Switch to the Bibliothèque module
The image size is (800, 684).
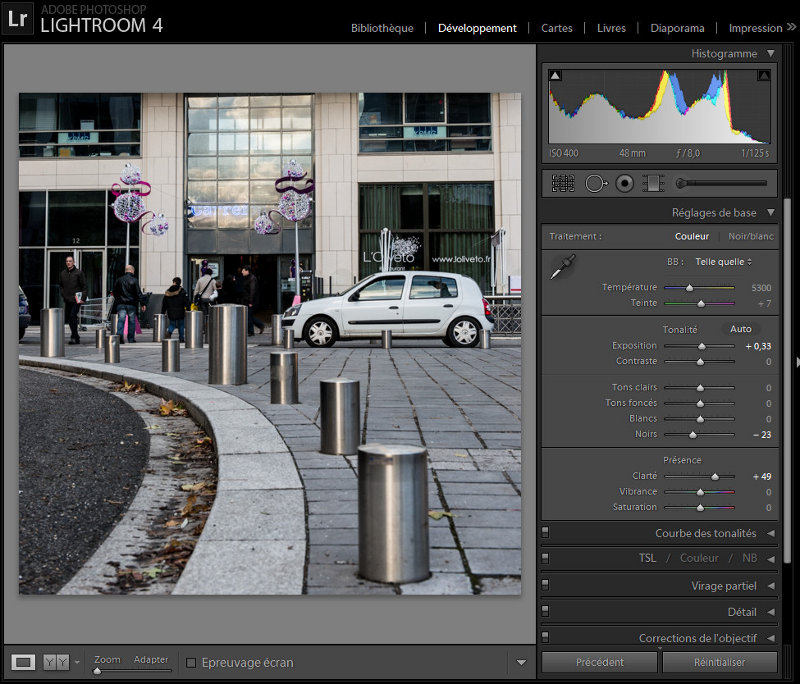(x=382, y=28)
